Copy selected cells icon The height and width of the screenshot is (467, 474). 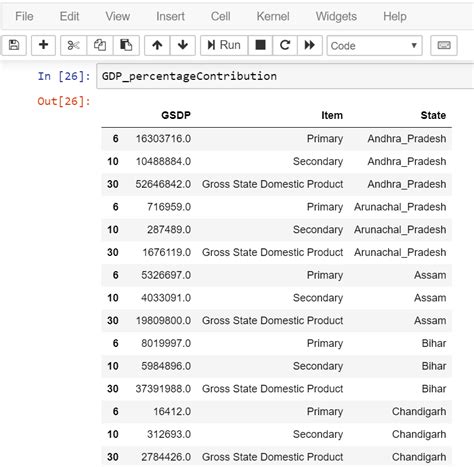100,45
